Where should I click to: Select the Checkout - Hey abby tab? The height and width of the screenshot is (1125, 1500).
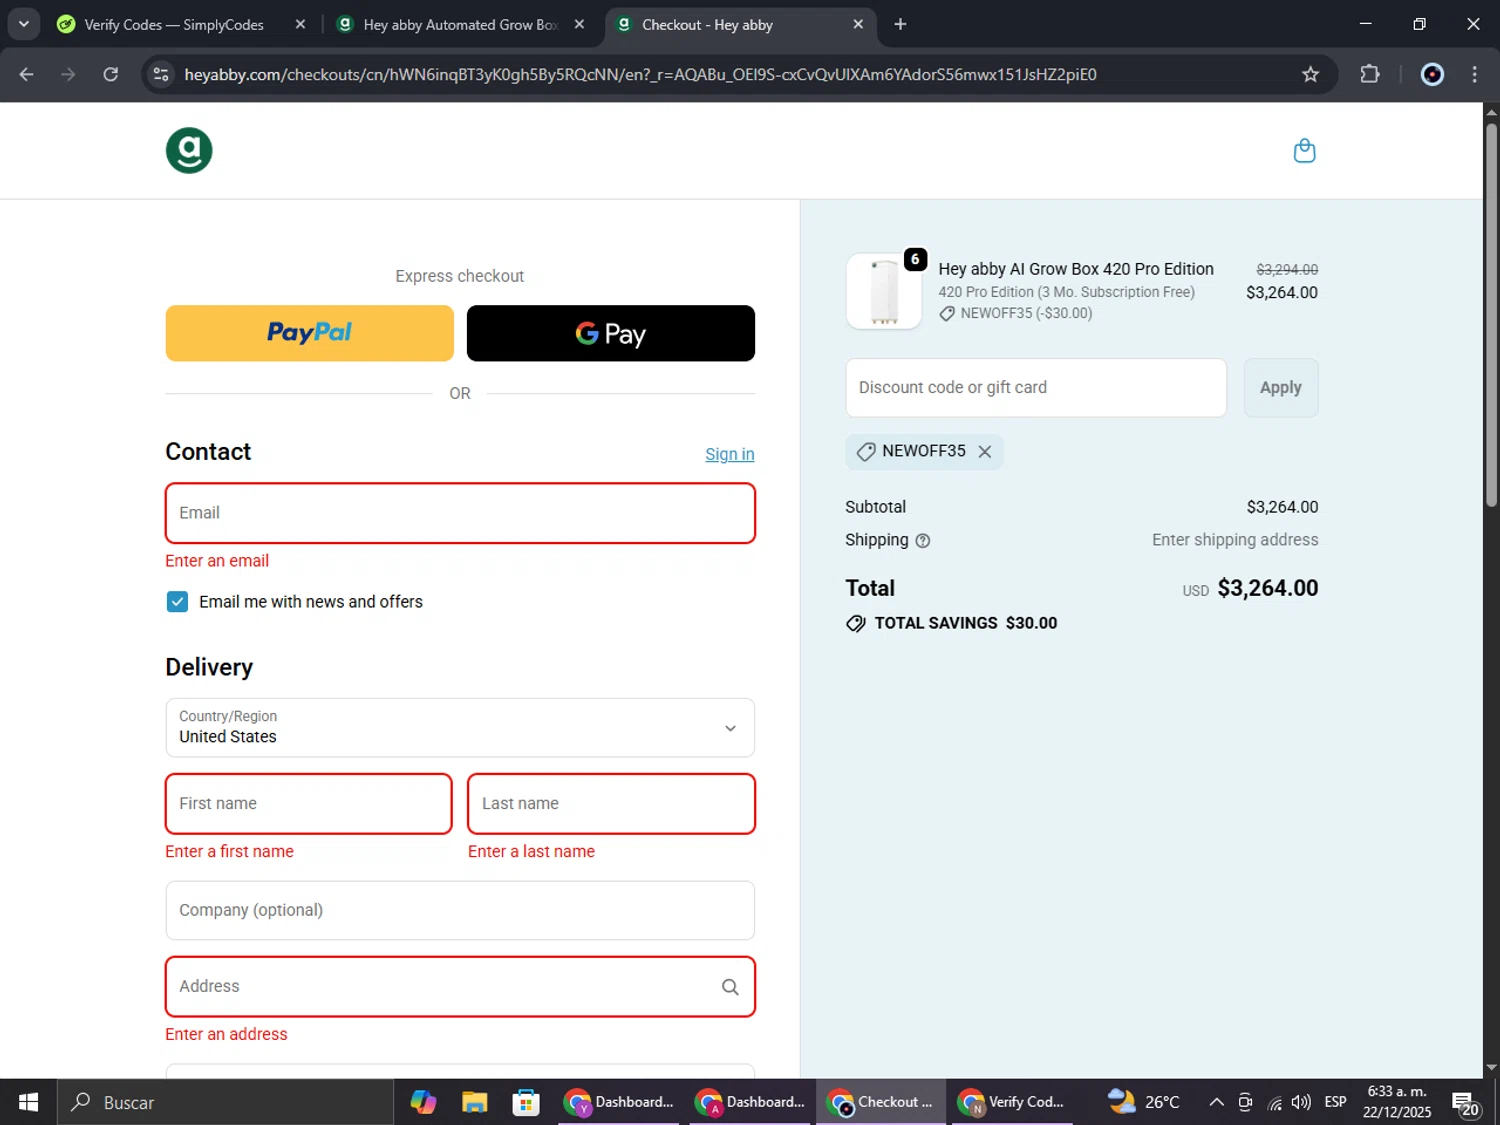point(740,24)
